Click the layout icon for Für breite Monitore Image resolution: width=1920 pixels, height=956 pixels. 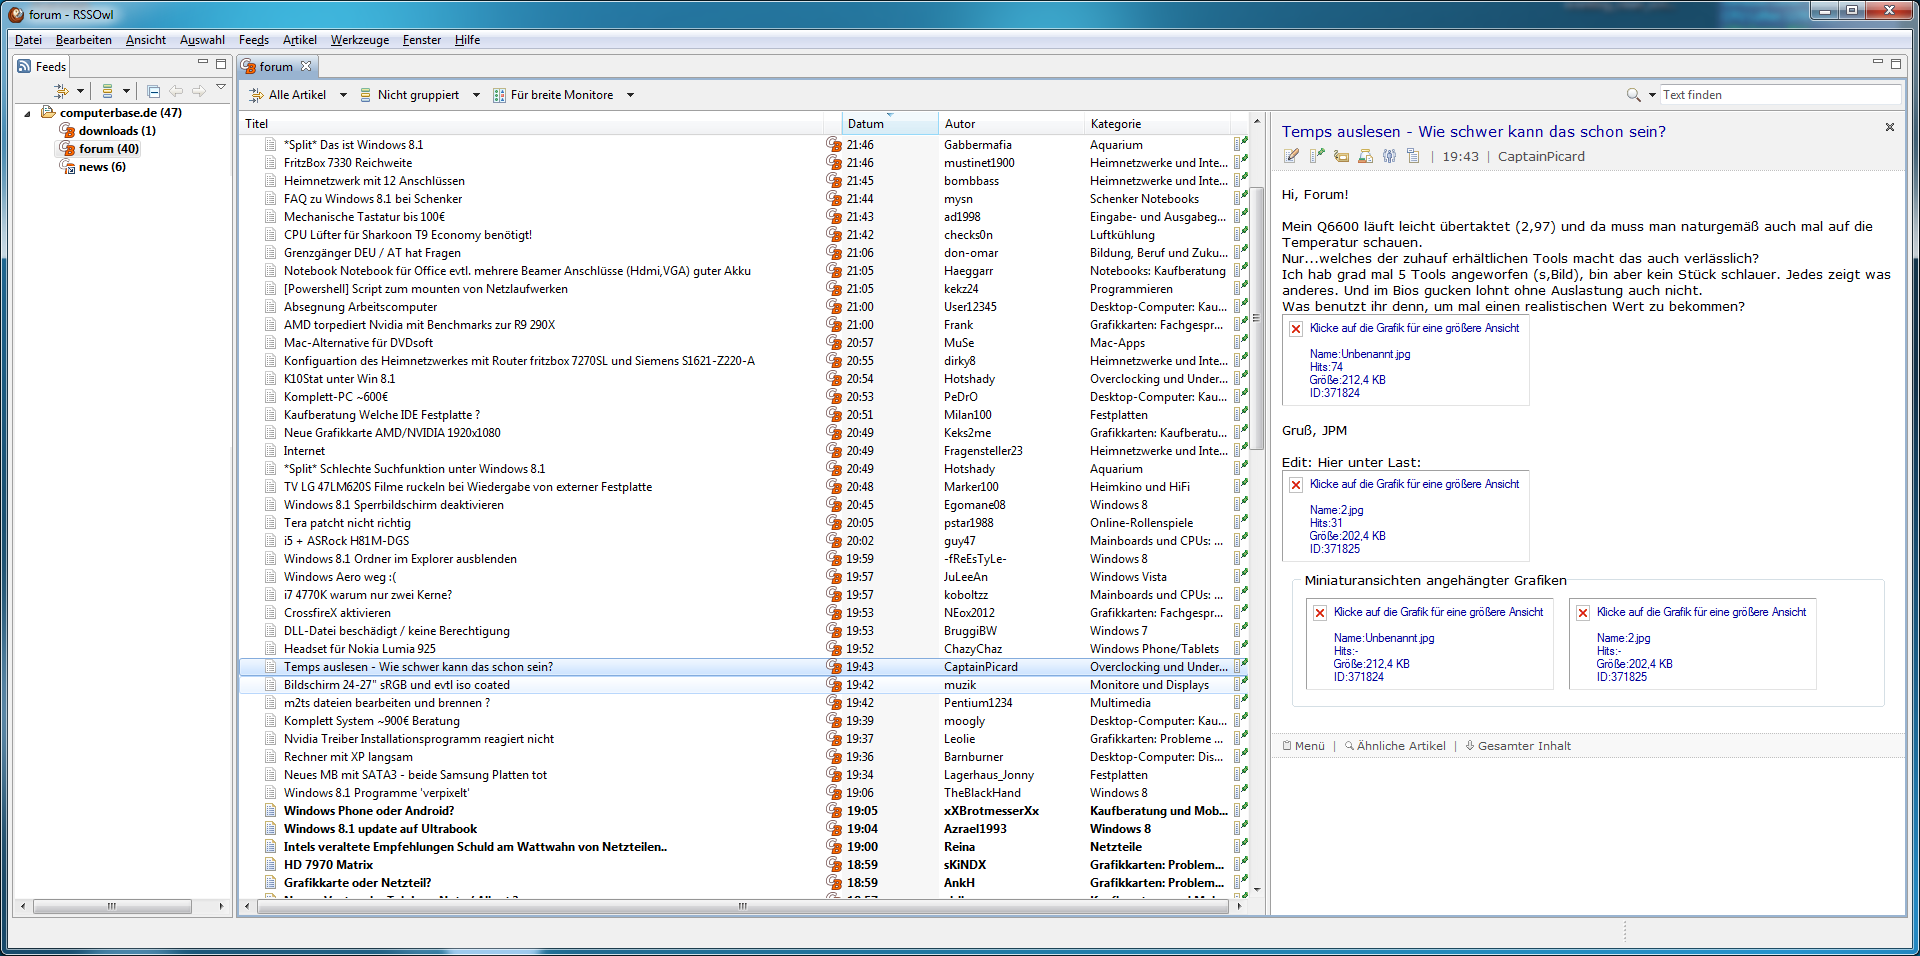(x=499, y=95)
